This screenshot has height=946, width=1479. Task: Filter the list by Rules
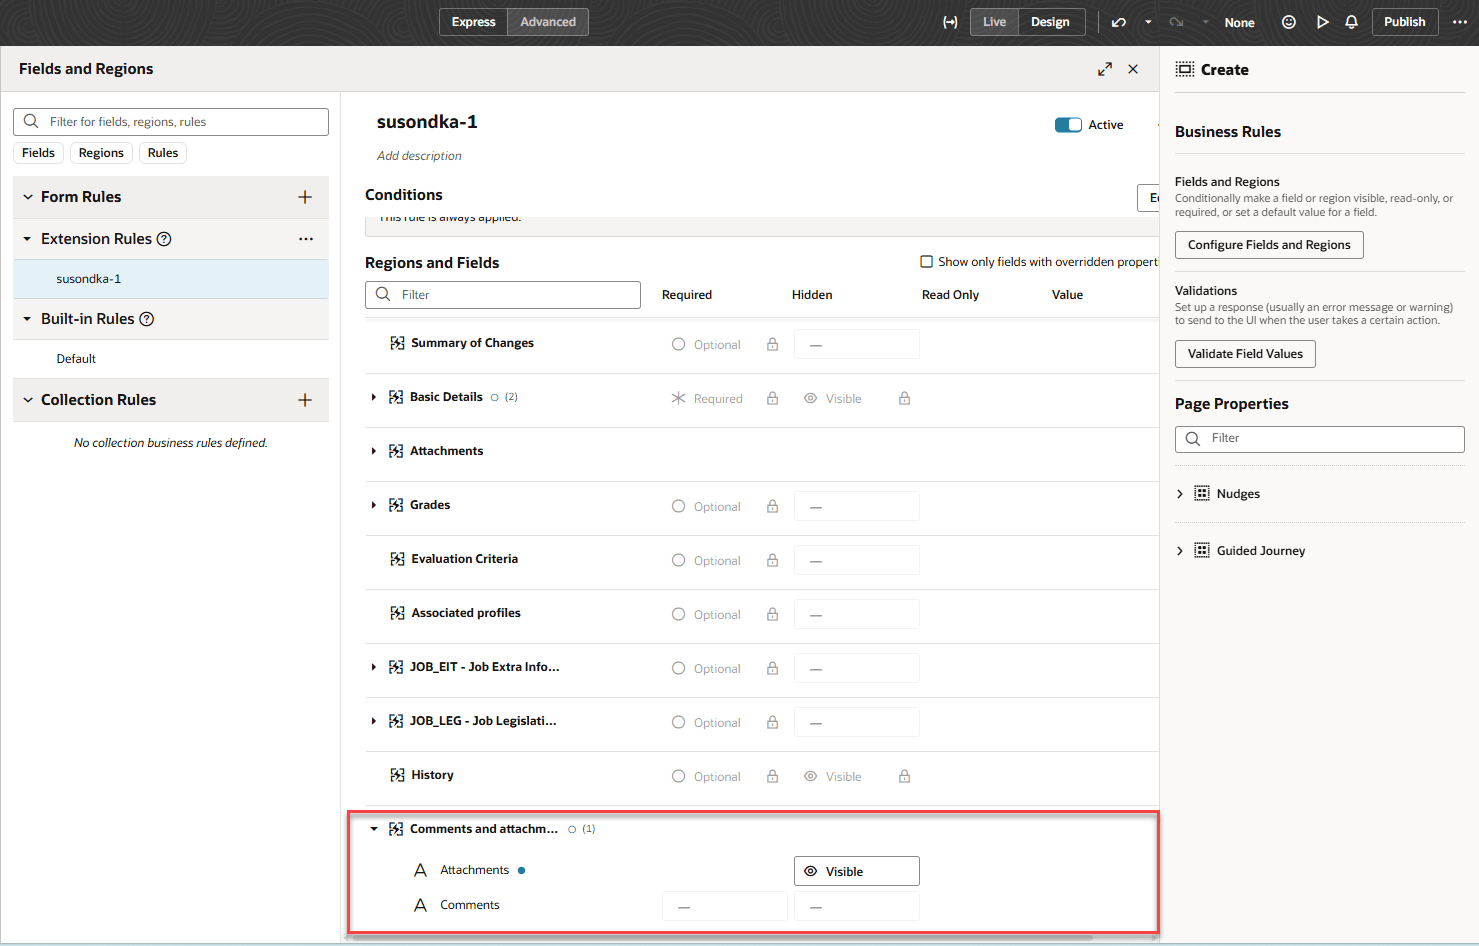163,153
